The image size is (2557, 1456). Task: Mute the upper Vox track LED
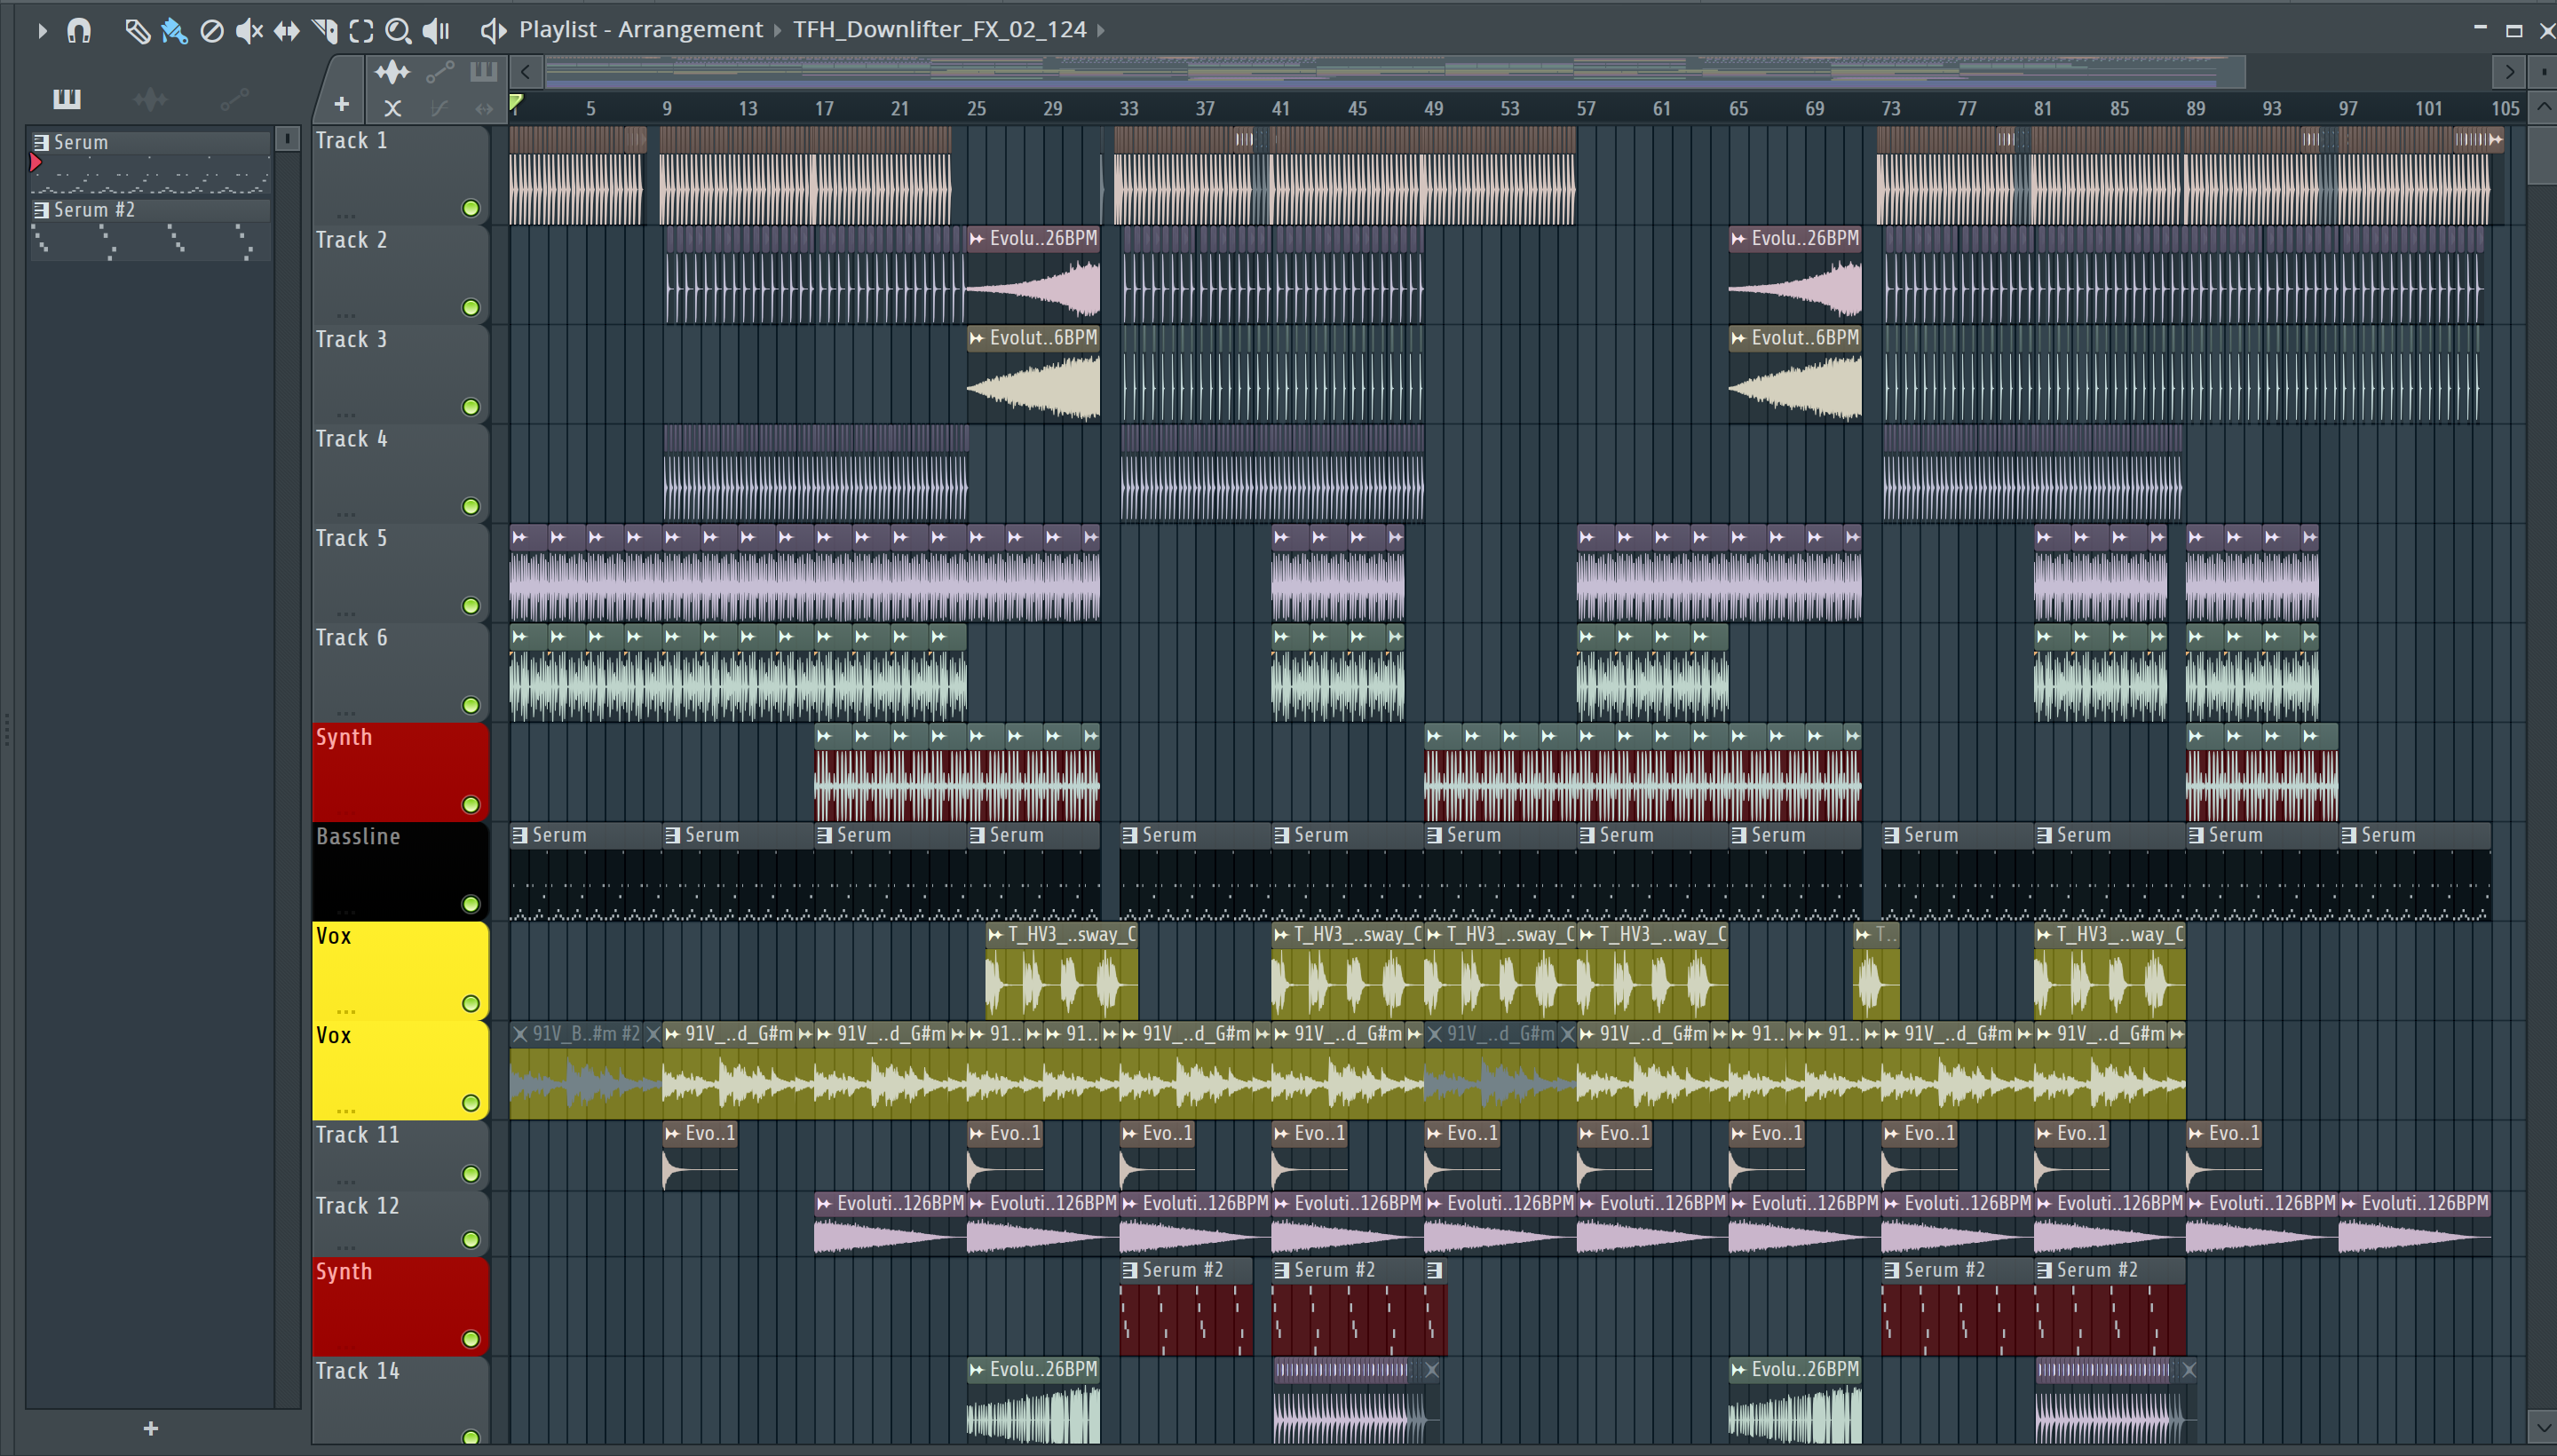(x=470, y=1003)
